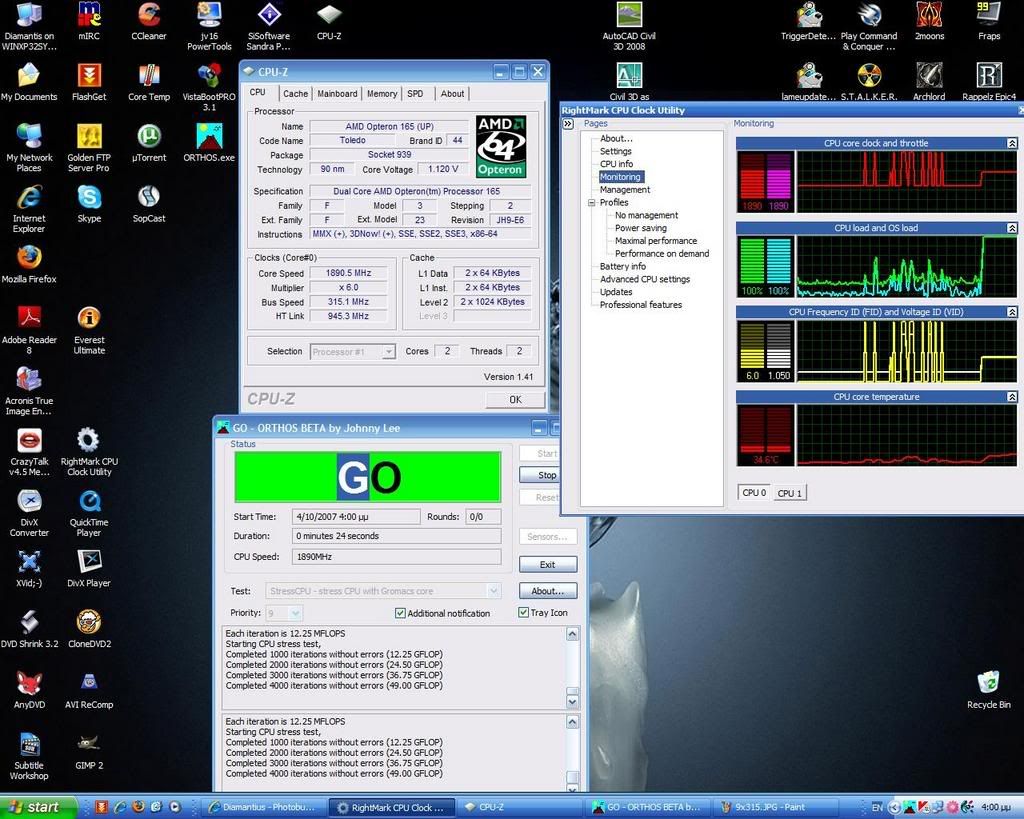Open Mozilla Firefox desktop icon

(x=29, y=264)
